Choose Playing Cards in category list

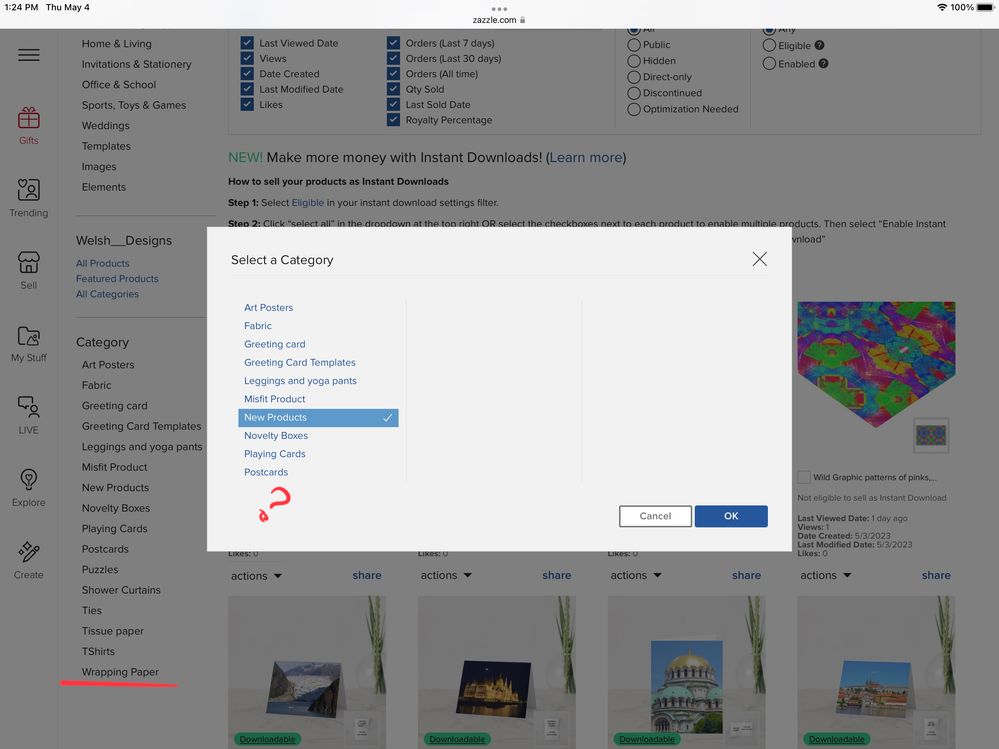pos(275,454)
